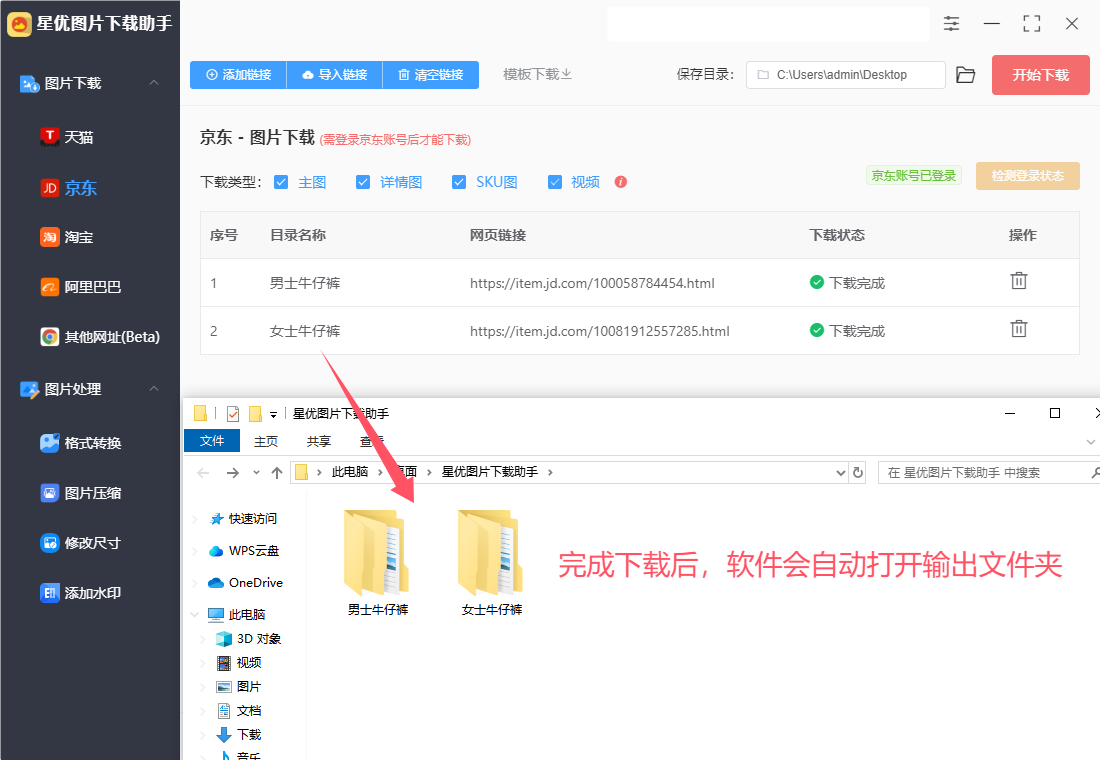Image resolution: width=1100 pixels, height=760 pixels.
Task: Open the 男士牛仔裤 folder in Explorer
Action: point(377,564)
